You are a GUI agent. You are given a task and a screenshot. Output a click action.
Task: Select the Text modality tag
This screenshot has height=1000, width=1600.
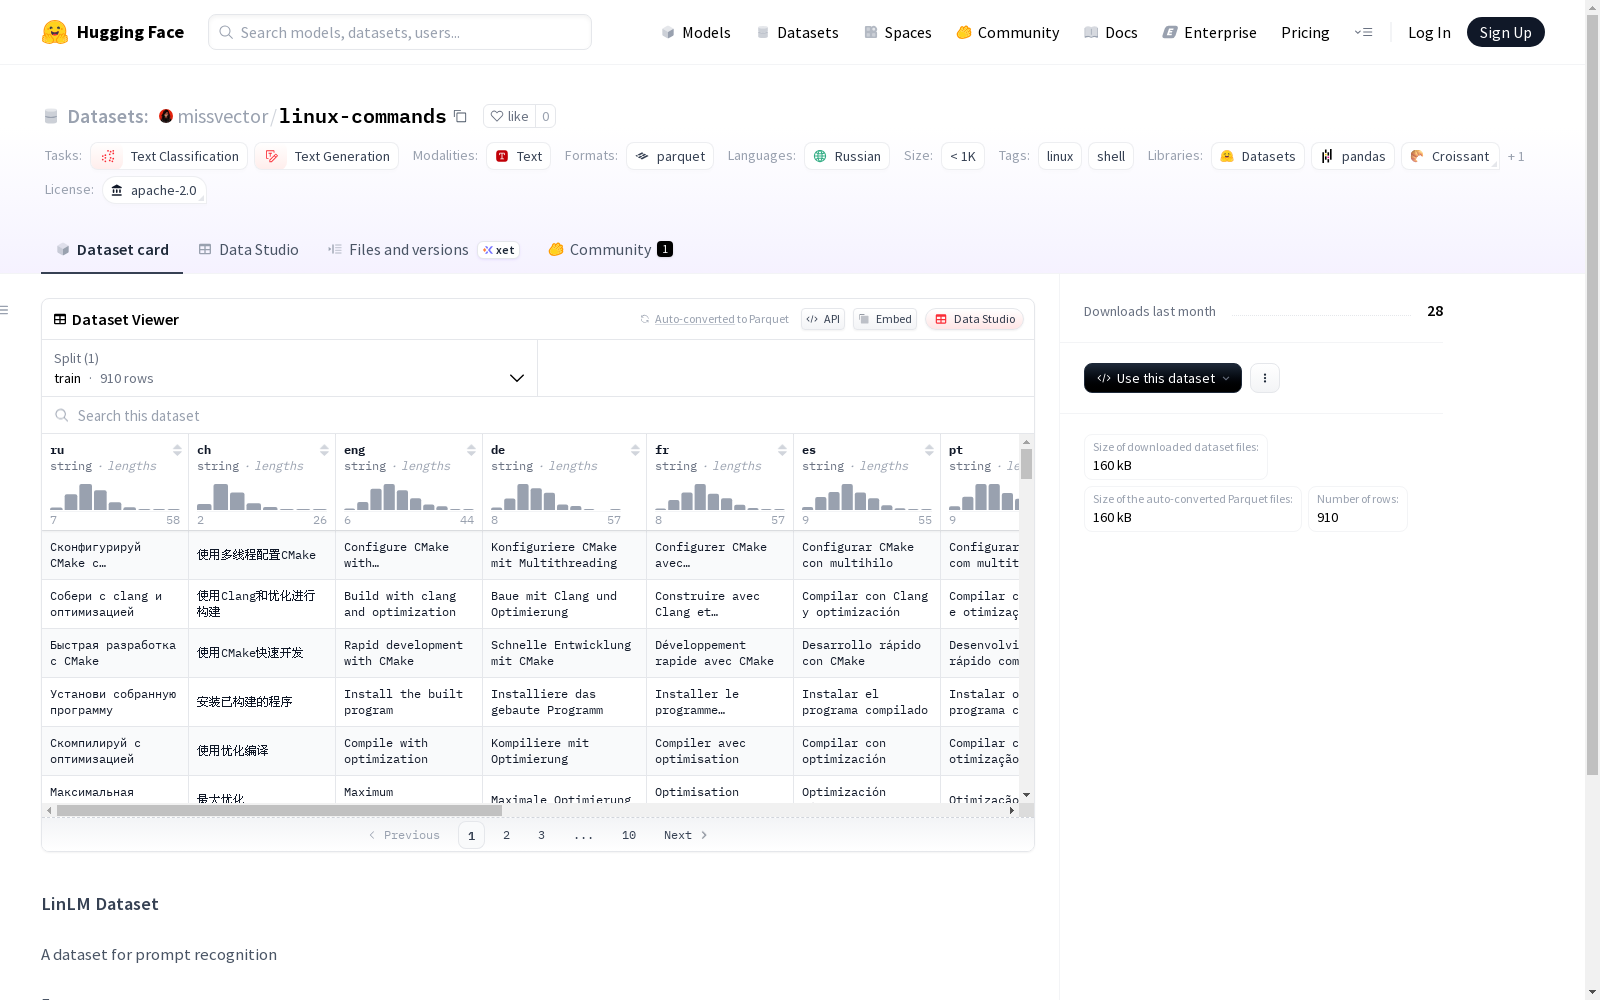tap(518, 156)
